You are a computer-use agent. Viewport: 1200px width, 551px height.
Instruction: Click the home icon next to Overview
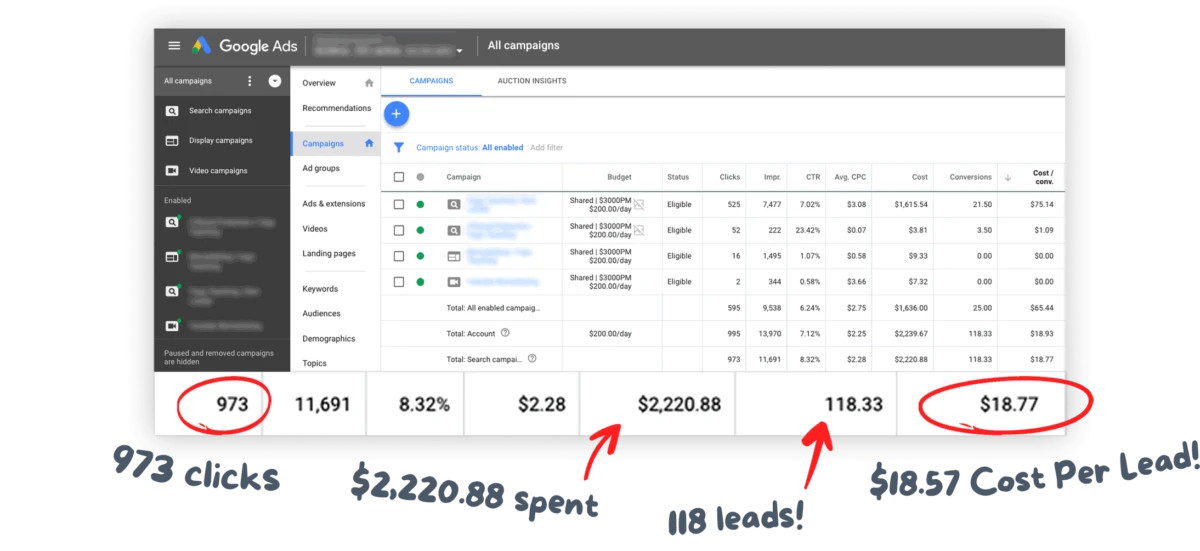coord(369,83)
